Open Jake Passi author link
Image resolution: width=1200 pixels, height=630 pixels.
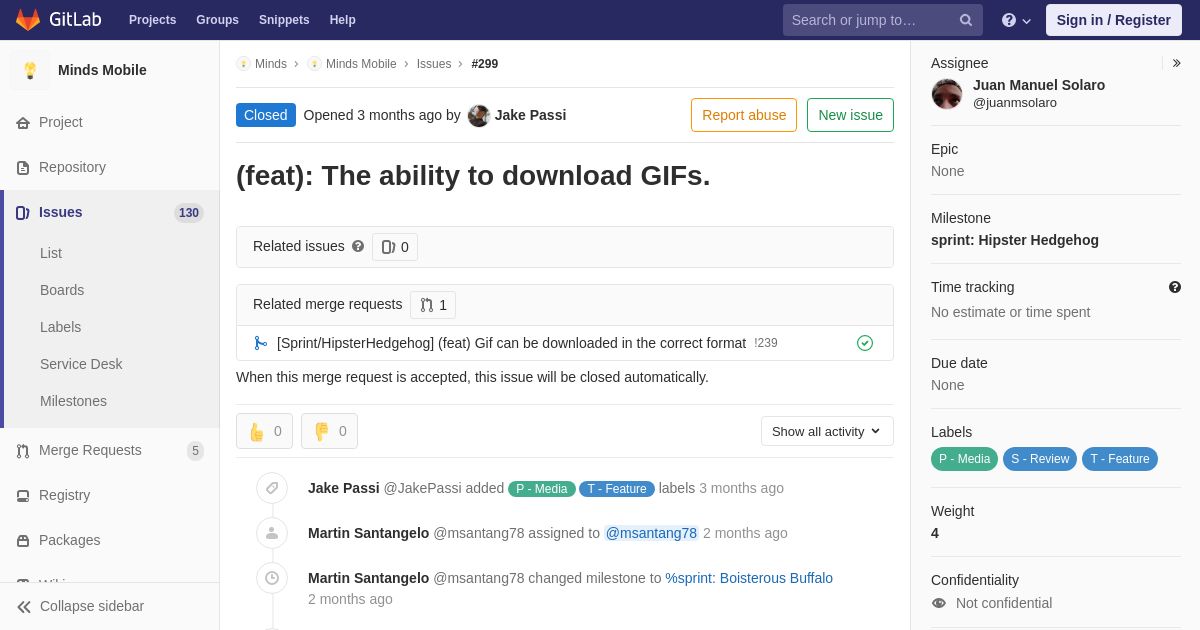tap(530, 115)
